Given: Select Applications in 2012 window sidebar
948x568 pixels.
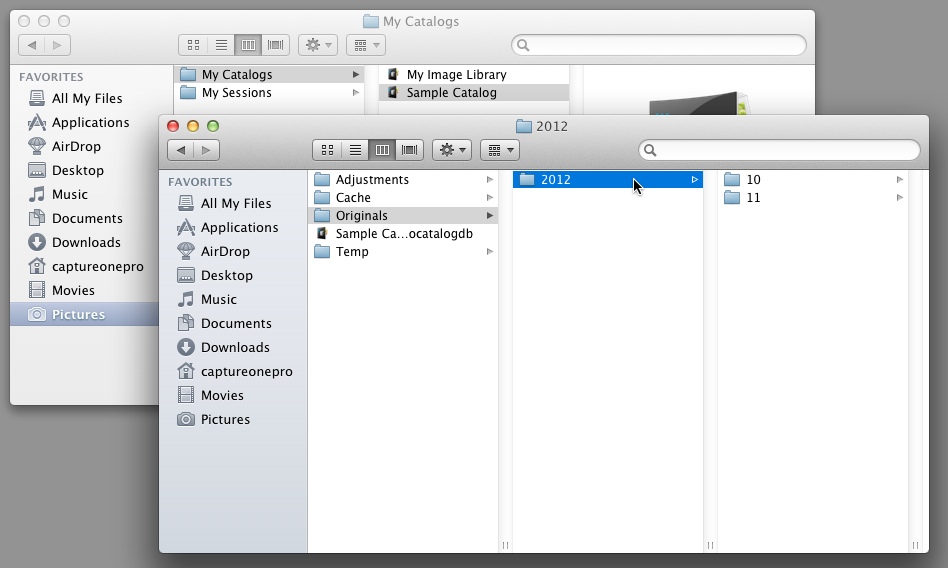Looking at the screenshot, I should pos(233,227).
